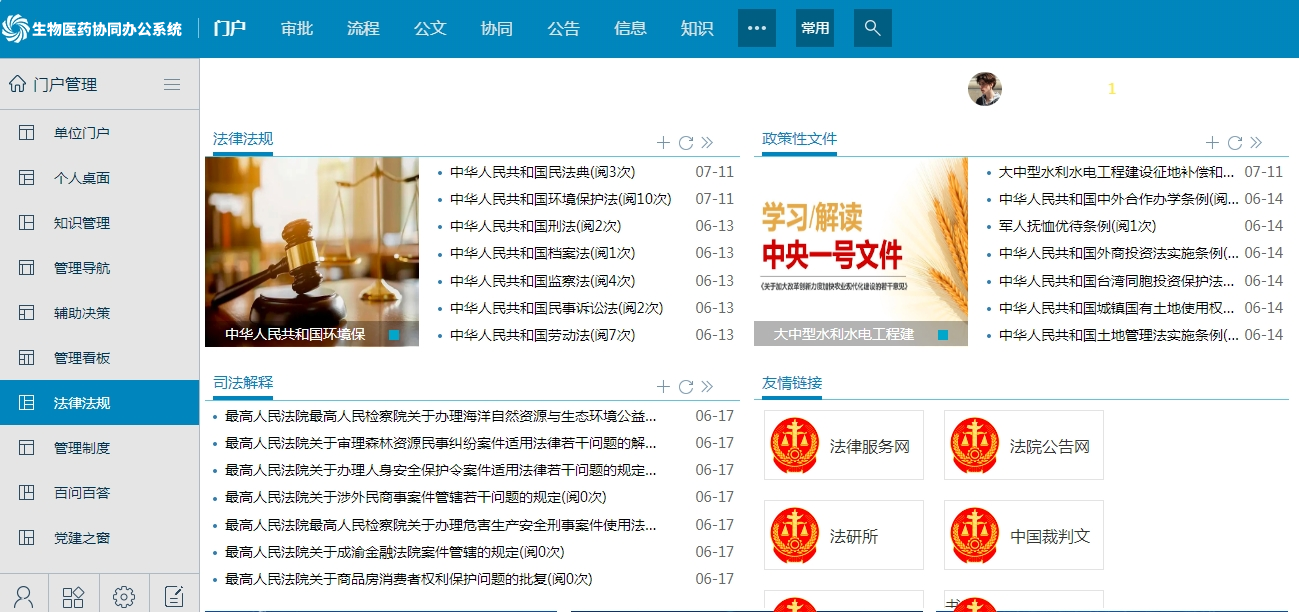Image resolution: width=1299 pixels, height=612 pixels.
Task: Open the 中国裁判文 friendly link
Action: (x=1023, y=535)
